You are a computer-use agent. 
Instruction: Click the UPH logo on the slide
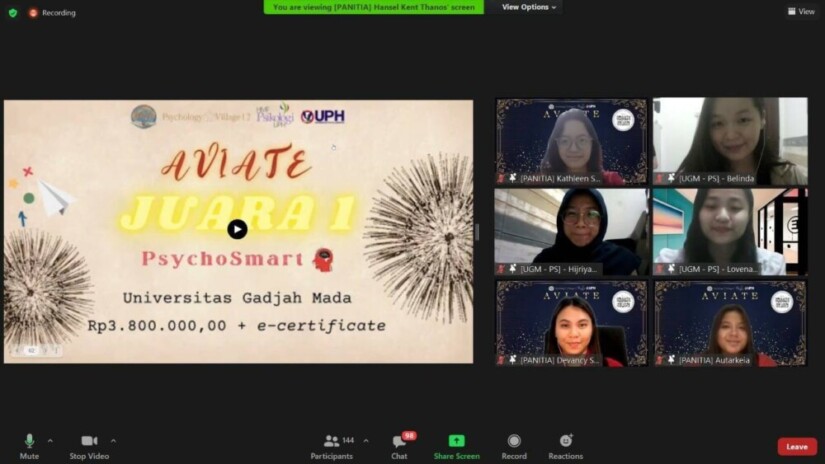tap(323, 116)
